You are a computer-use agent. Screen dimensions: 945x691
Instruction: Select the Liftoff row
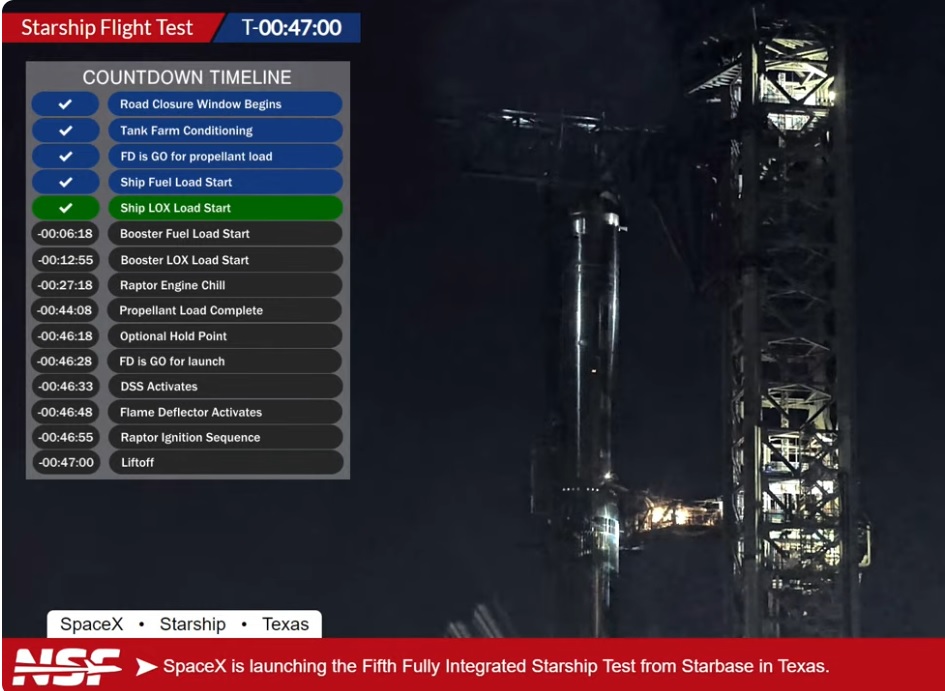tap(225, 463)
